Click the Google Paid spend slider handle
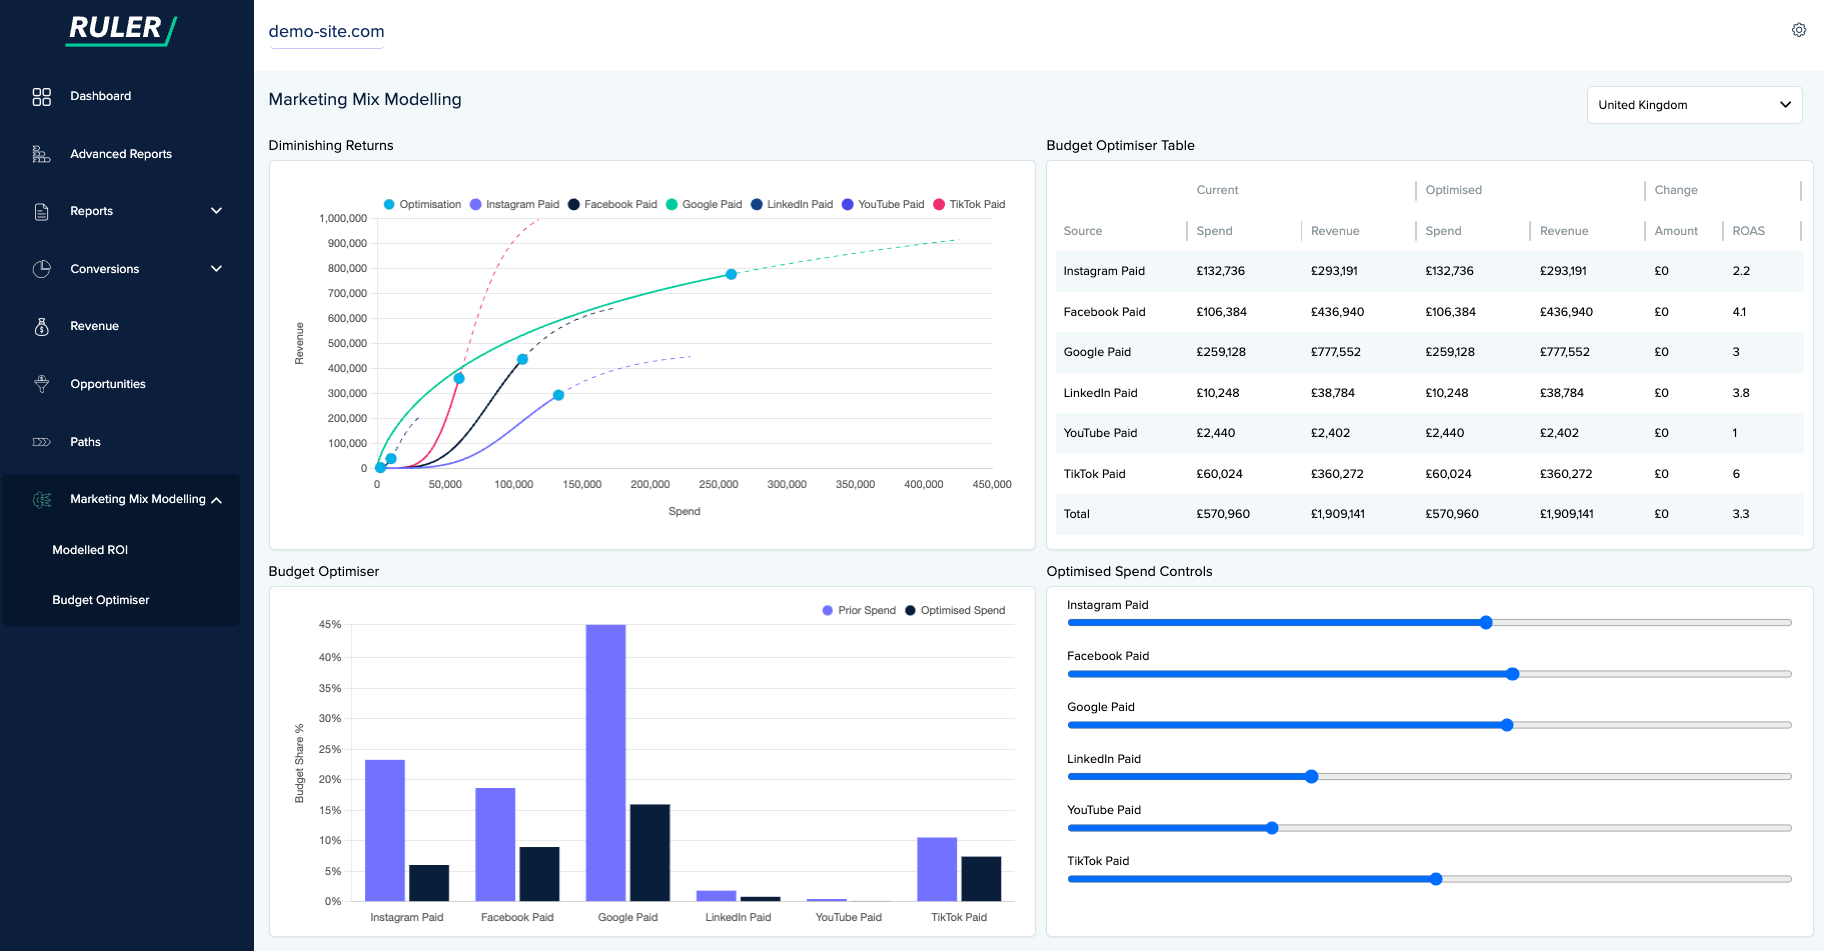 click(1506, 726)
